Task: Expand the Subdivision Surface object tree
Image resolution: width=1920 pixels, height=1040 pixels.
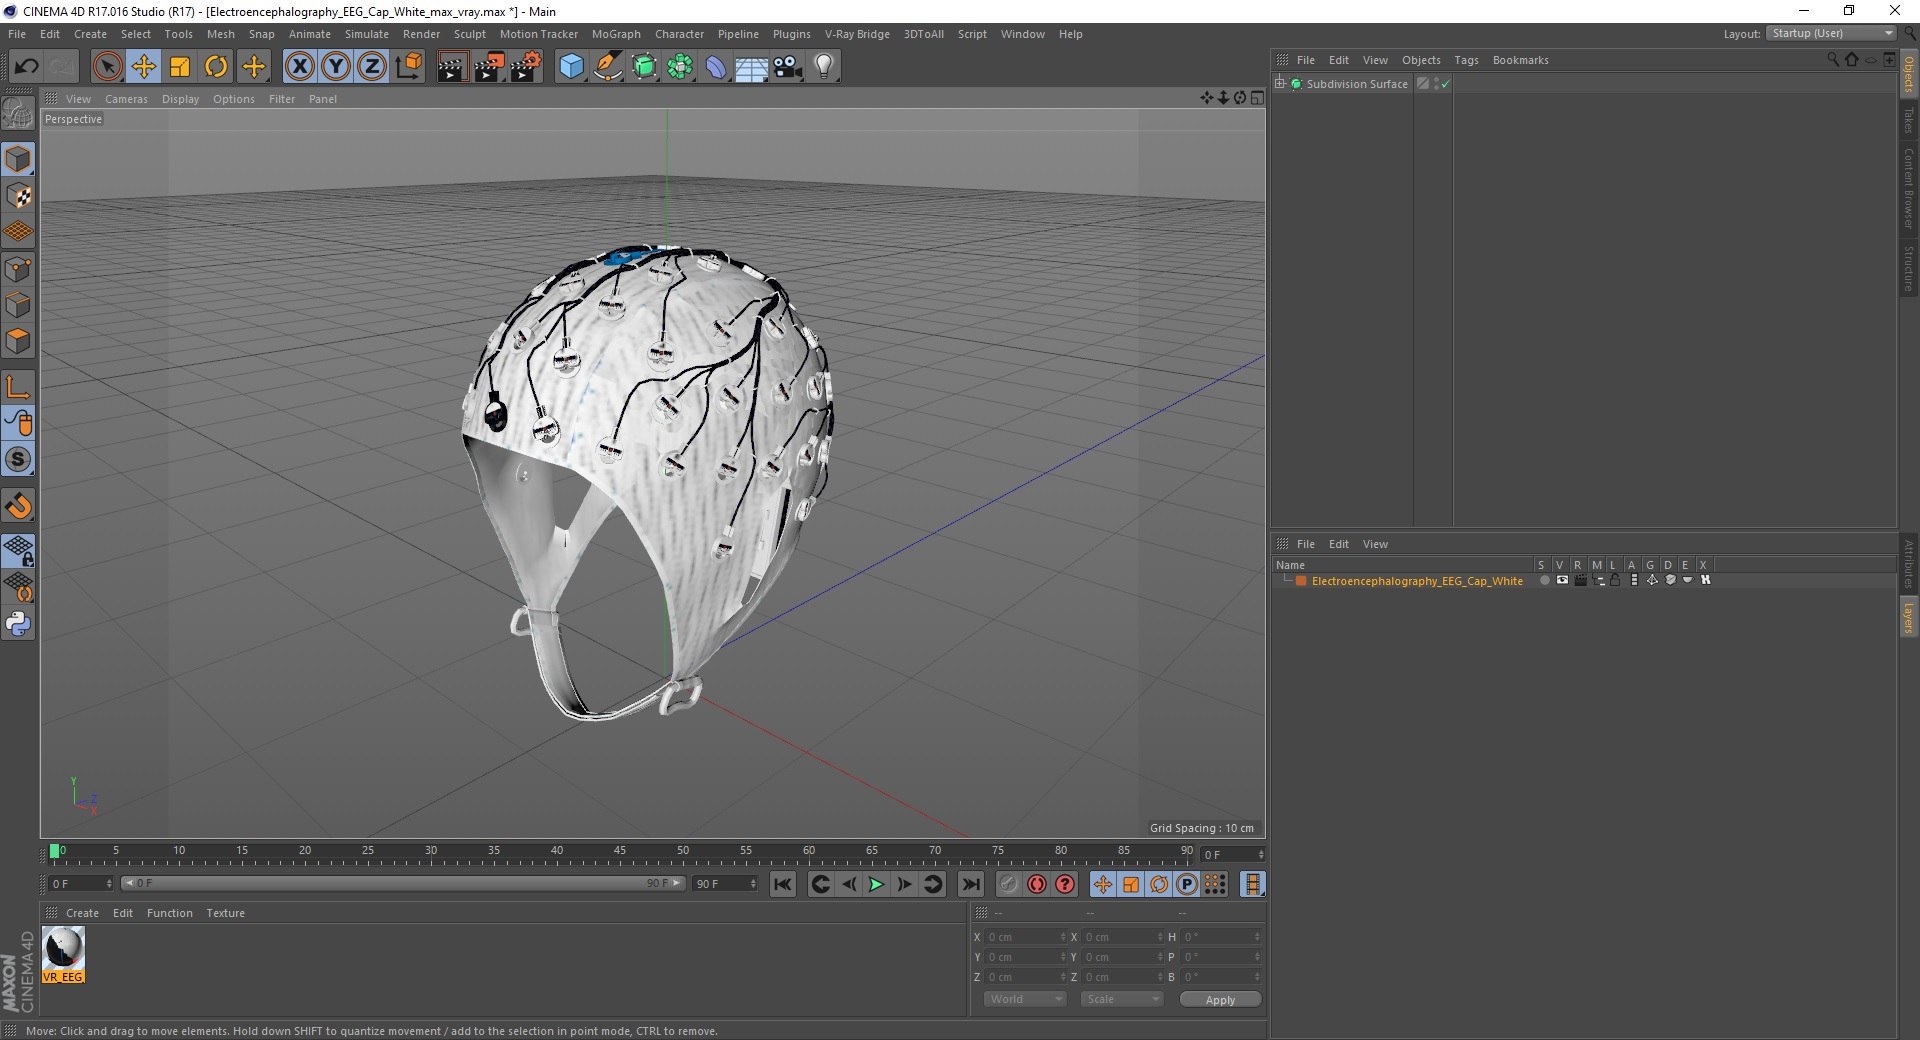Action: (1280, 84)
